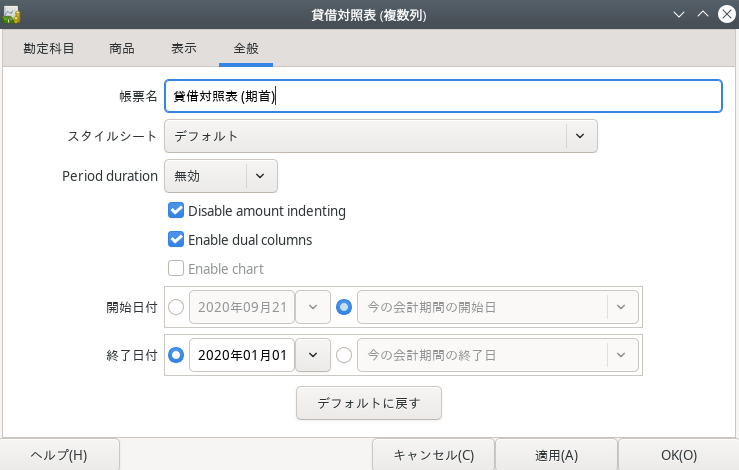This screenshot has width=739, height=470.
Task: Maximize the window with the up chevron
Action: click(703, 15)
